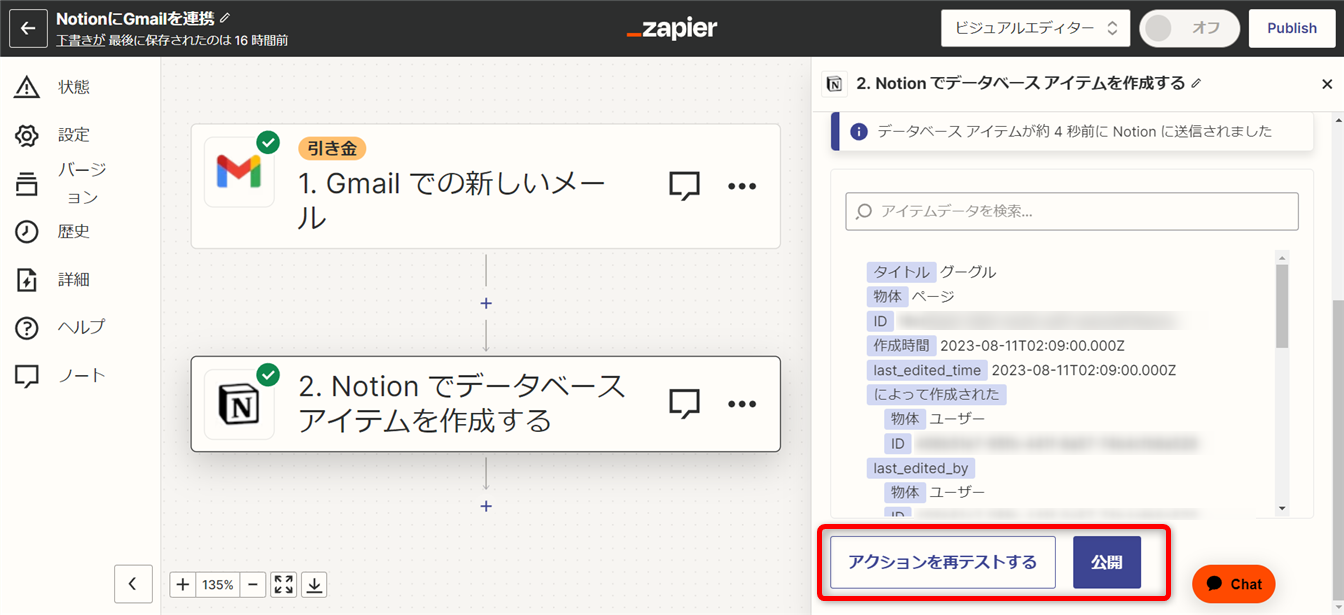The height and width of the screenshot is (615, 1344).
Task: Open three-dot menu on the Notion step
Action: coord(742,403)
